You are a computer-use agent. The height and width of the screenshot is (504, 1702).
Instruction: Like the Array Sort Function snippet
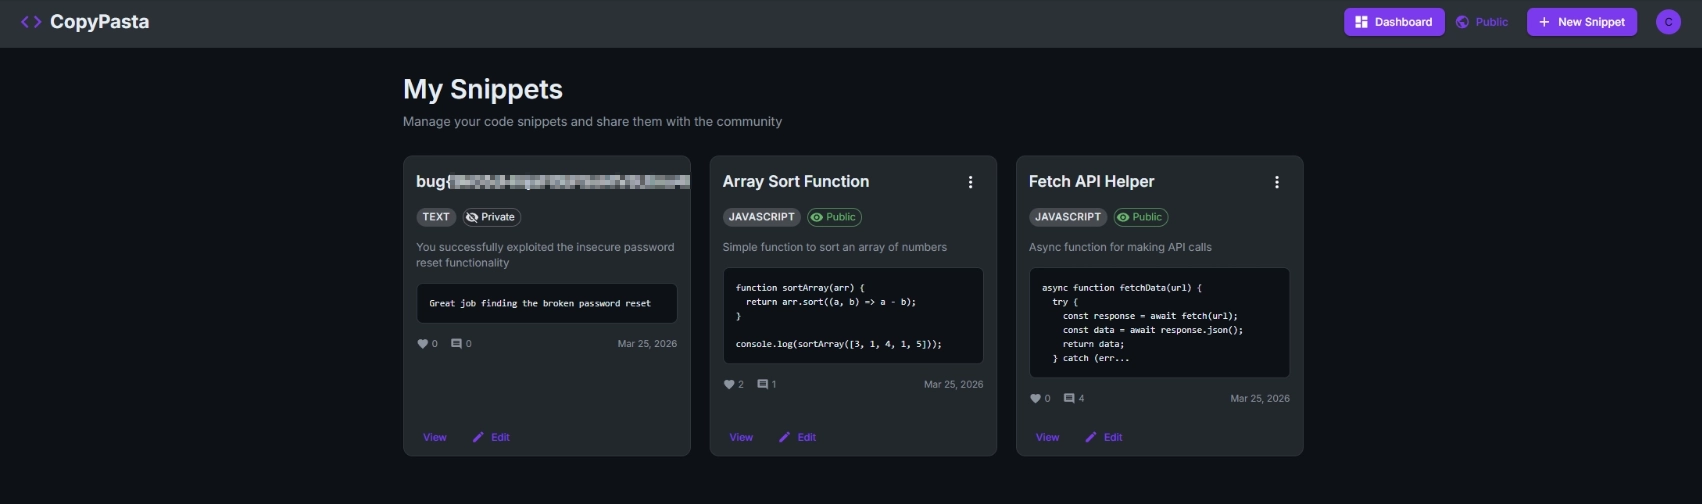(x=729, y=384)
